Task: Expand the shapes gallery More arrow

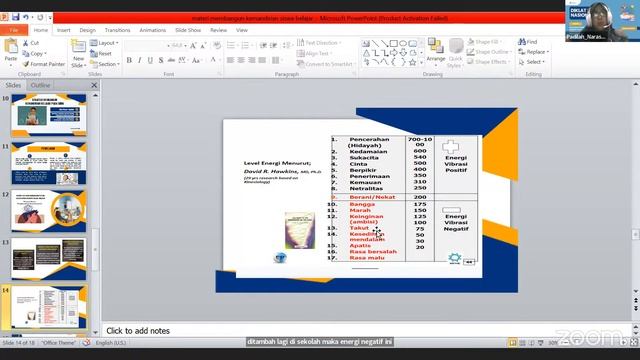Action: pos(422,62)
